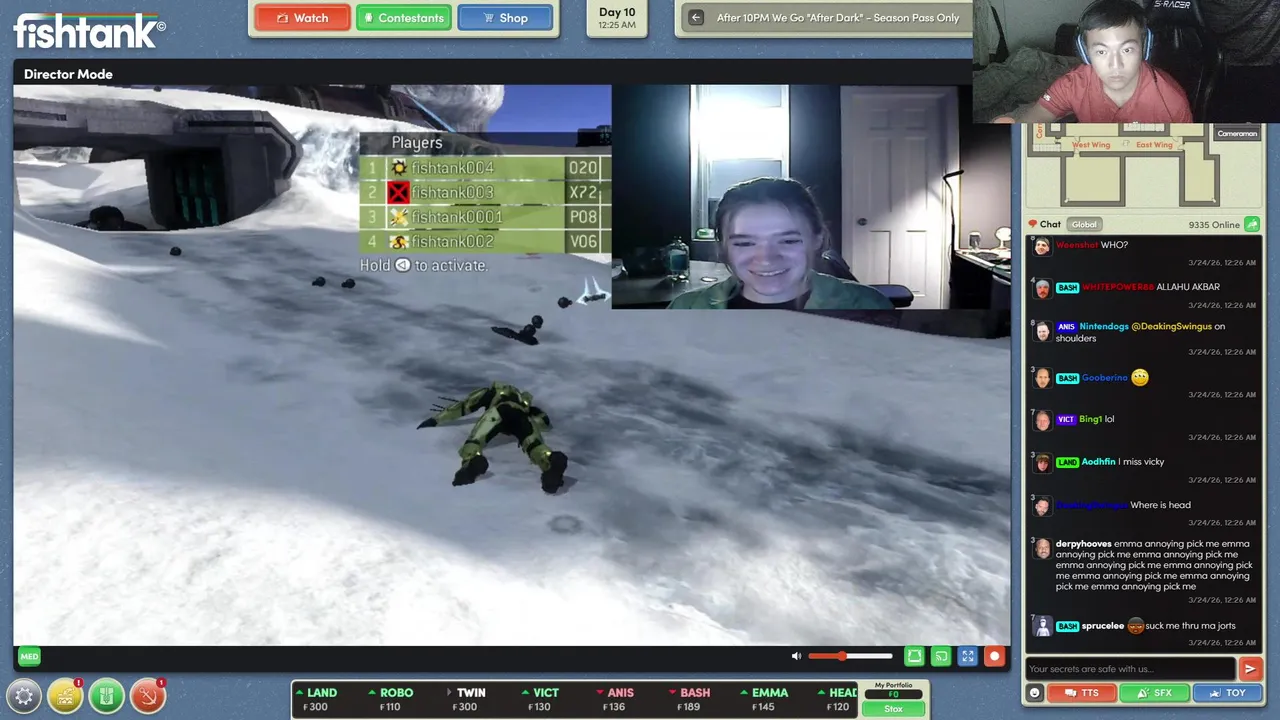Open the emoji picker beside TTS
The image size is (1280, 720).
(x=1034, y=692)
